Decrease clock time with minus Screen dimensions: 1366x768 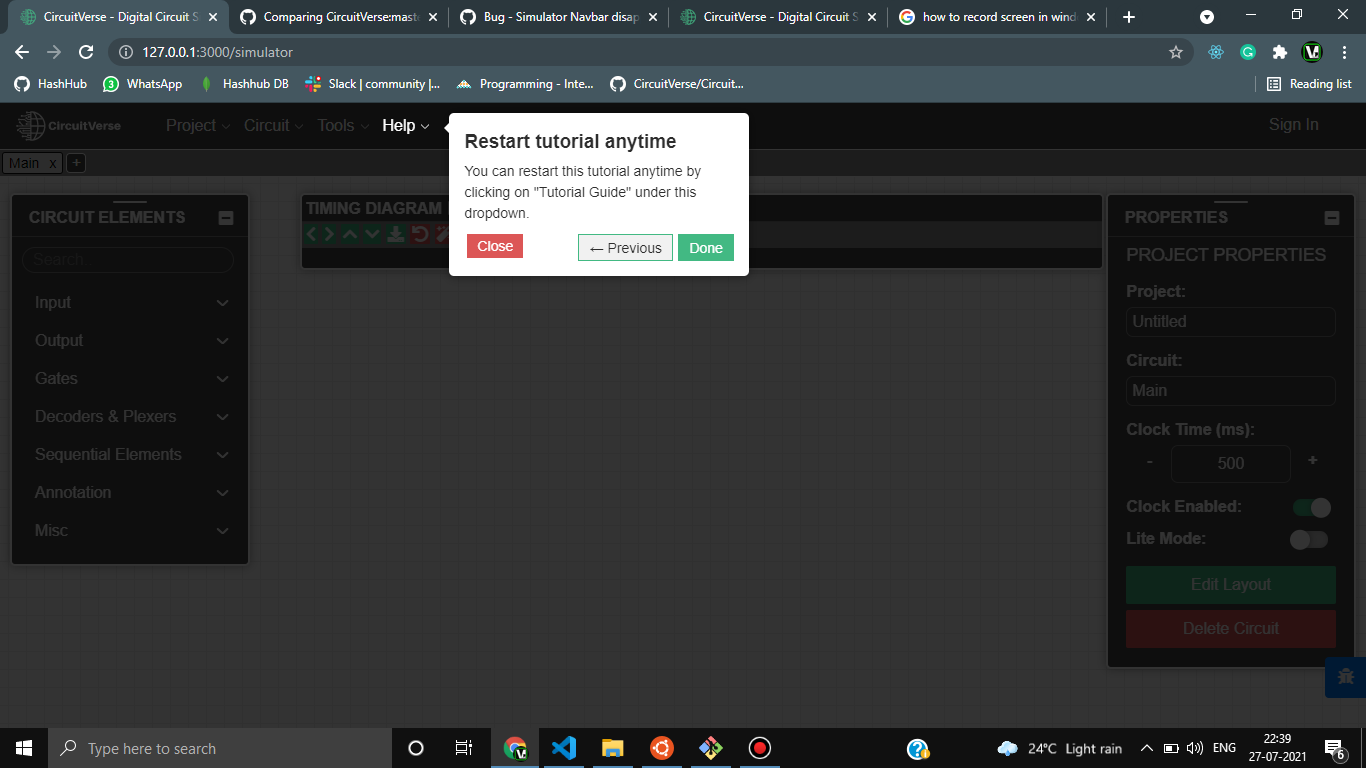[x=1150, y=461]
